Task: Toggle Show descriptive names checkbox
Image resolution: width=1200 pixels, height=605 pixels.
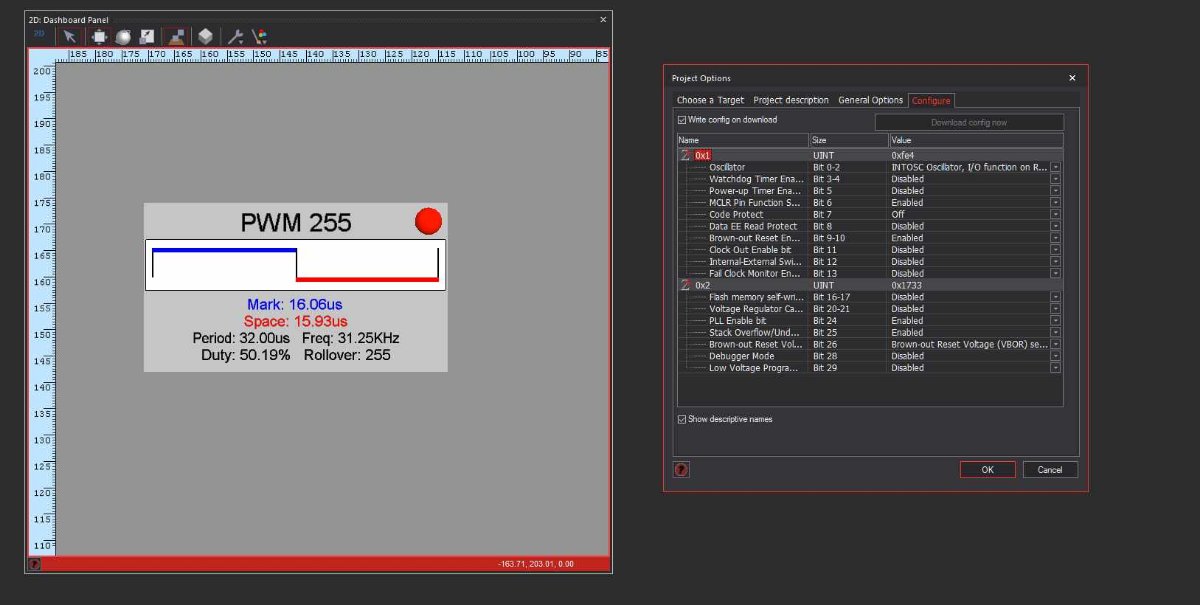Action: [682, 419]
